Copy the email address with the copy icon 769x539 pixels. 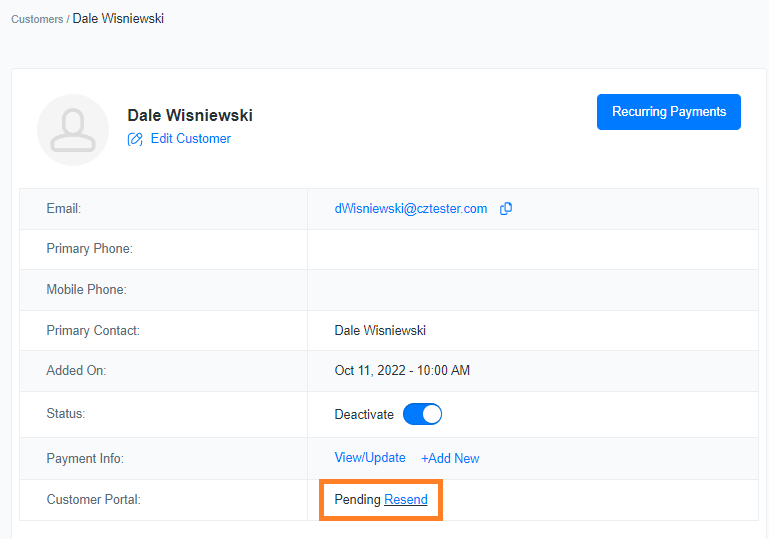(x=506, y=208)
